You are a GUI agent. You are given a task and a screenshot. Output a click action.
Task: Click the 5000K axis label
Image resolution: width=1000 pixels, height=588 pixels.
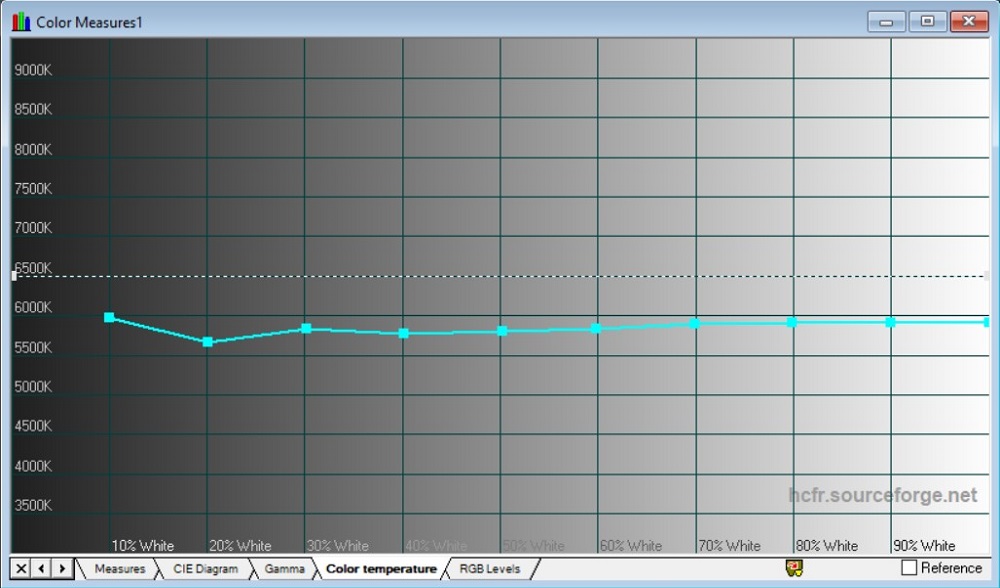click(x=33, y=386)
